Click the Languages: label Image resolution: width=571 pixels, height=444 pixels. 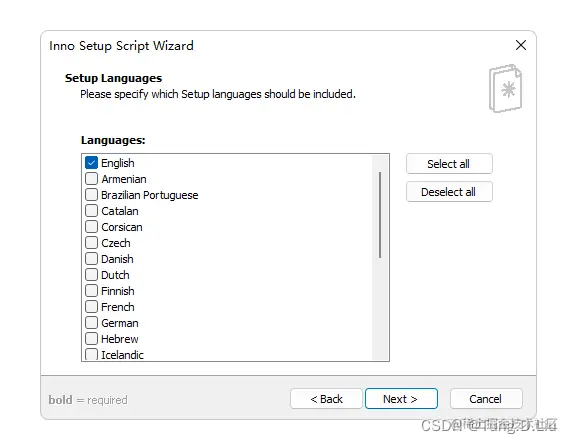pyautogui.click(x=113, y=140)
